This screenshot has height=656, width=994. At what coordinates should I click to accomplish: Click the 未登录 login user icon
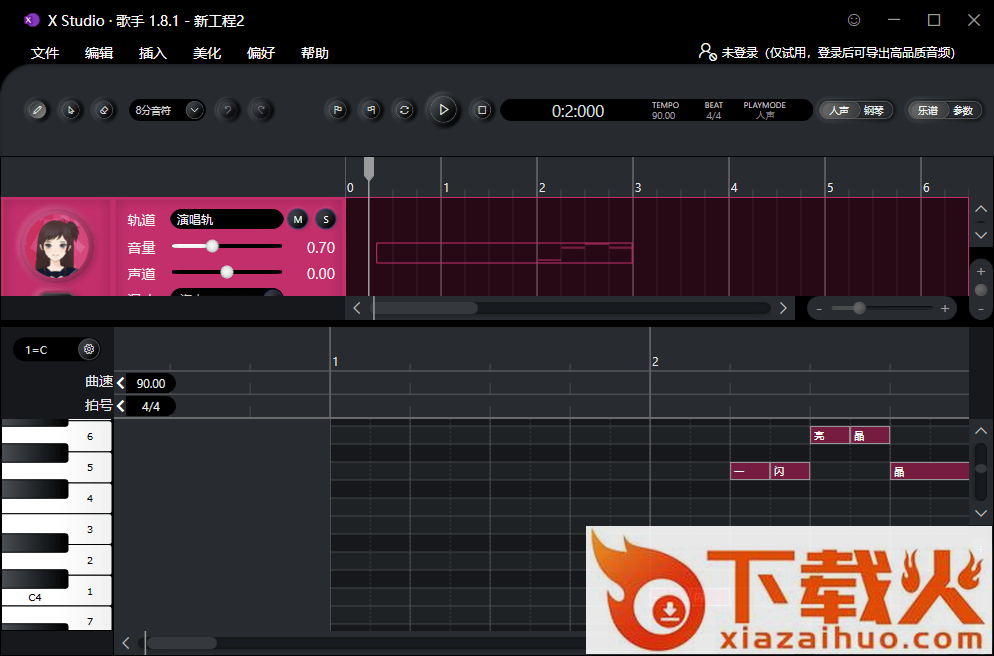(707, 52)
